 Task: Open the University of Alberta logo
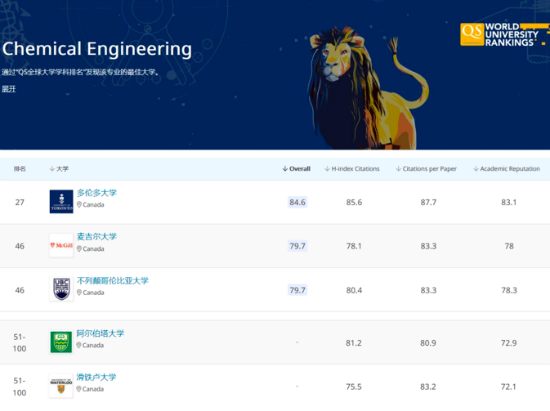click(x=61, y=342)
